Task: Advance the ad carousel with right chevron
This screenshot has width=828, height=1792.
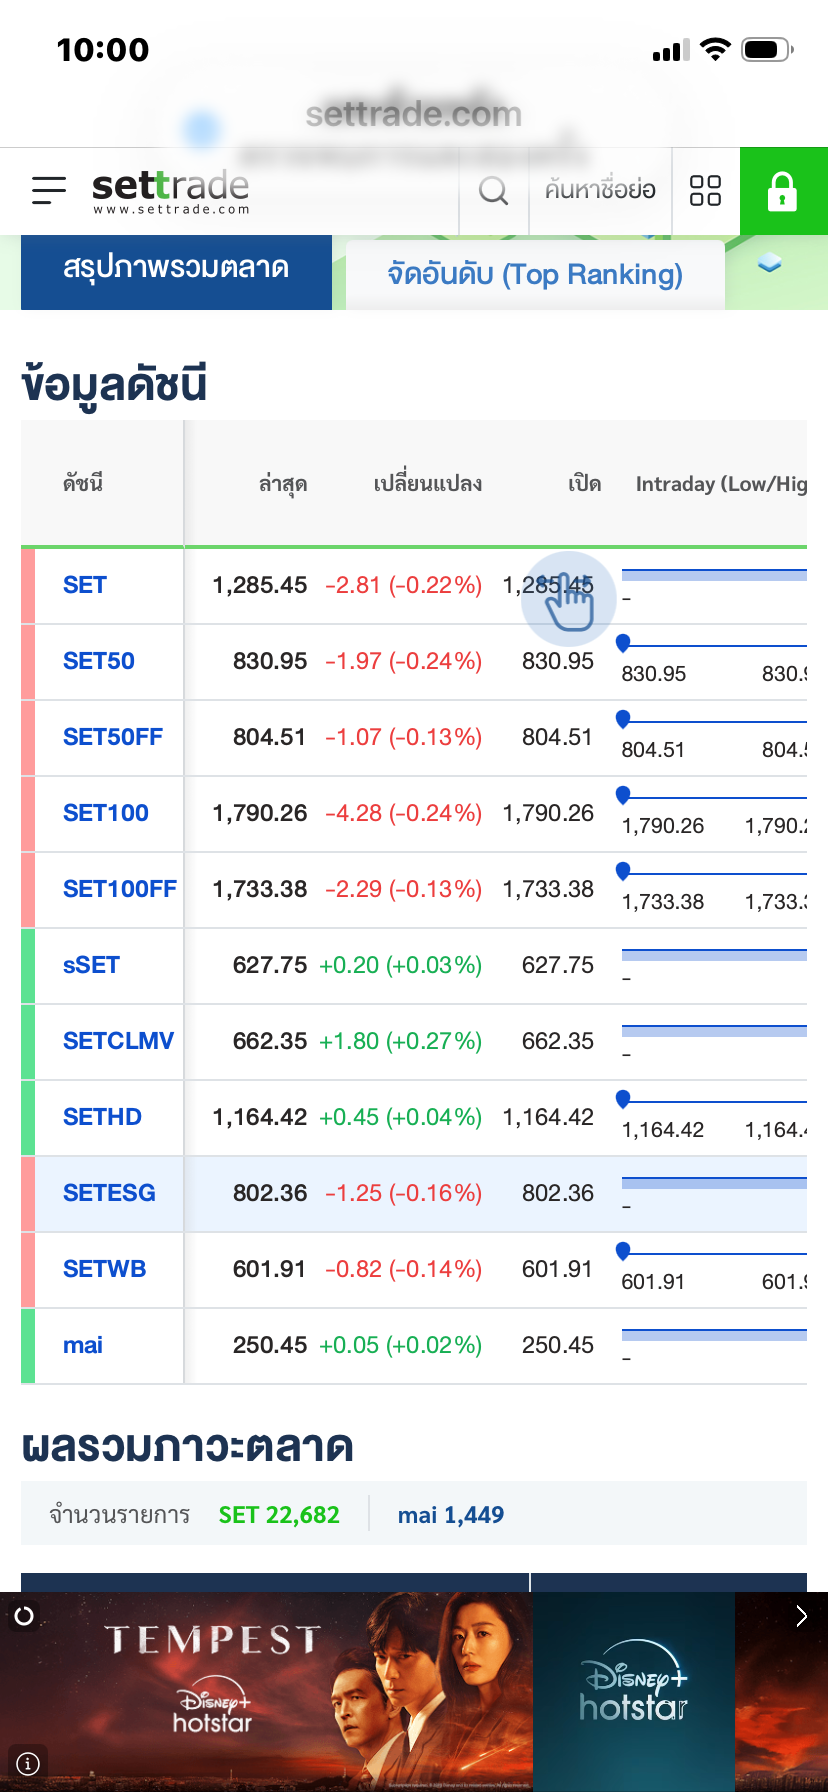Action: [x=801, y=1616]
